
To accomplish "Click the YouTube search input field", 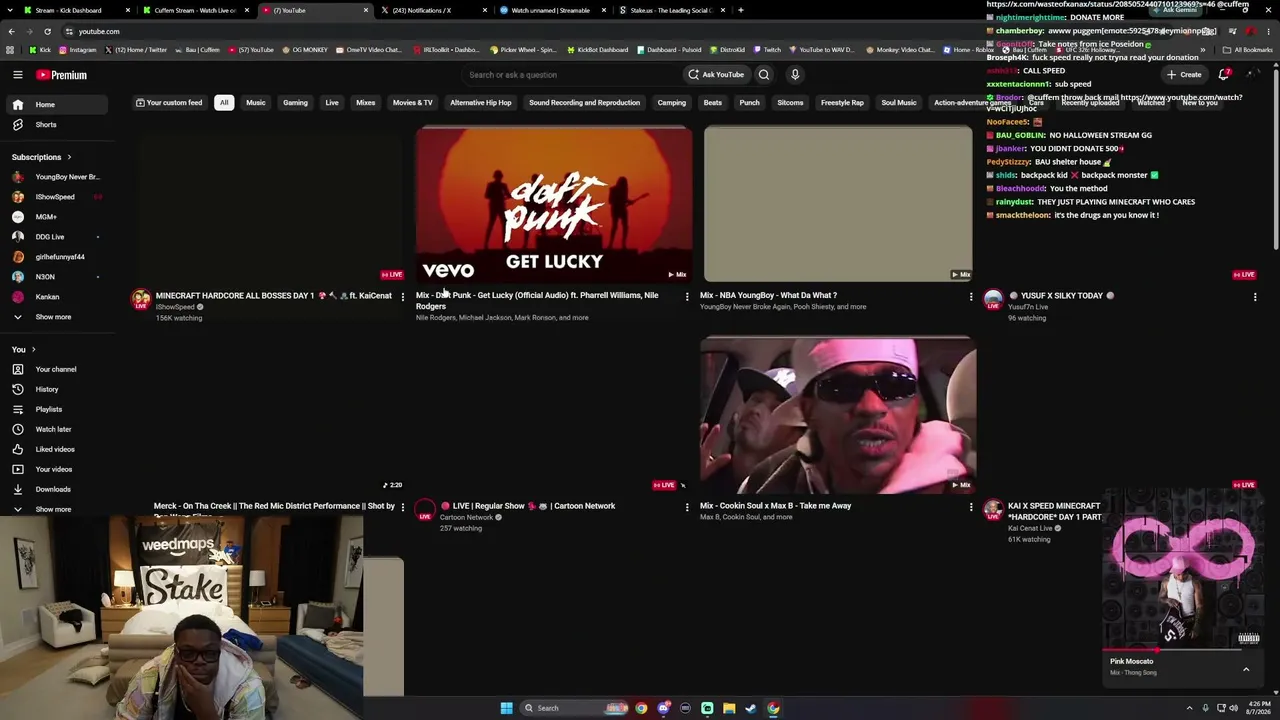I will click(570, 75).
